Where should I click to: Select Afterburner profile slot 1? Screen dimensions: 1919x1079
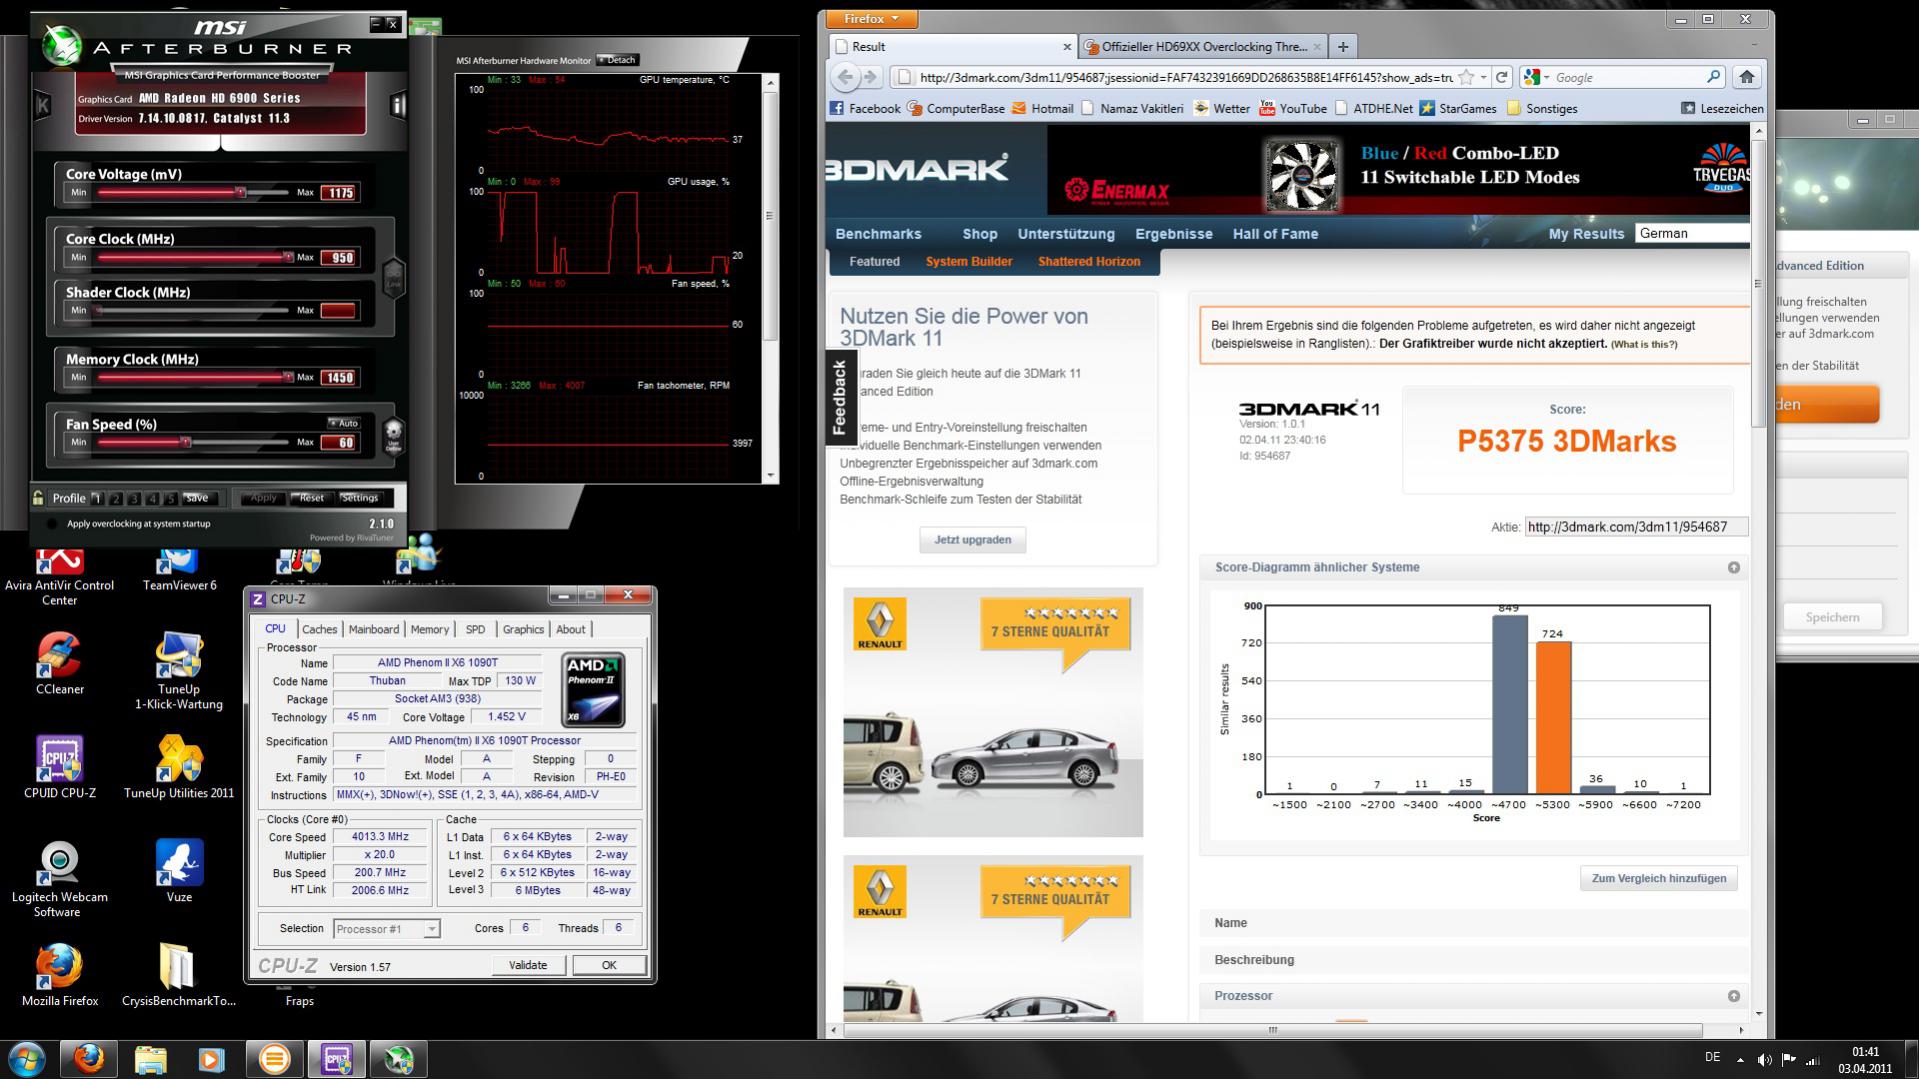[97, 498]
